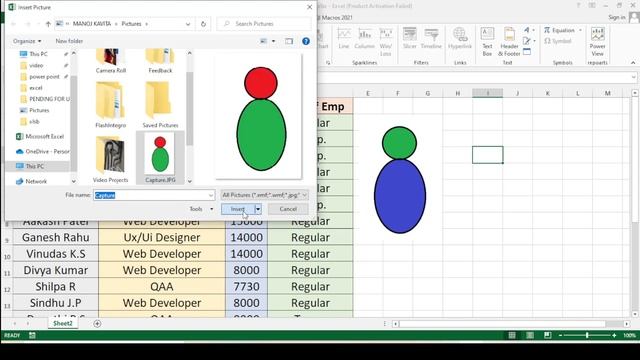The width and height of the screenshot is (640, 360).
Task: Click the macro recording status bar icon
Action: pos(32,336)
